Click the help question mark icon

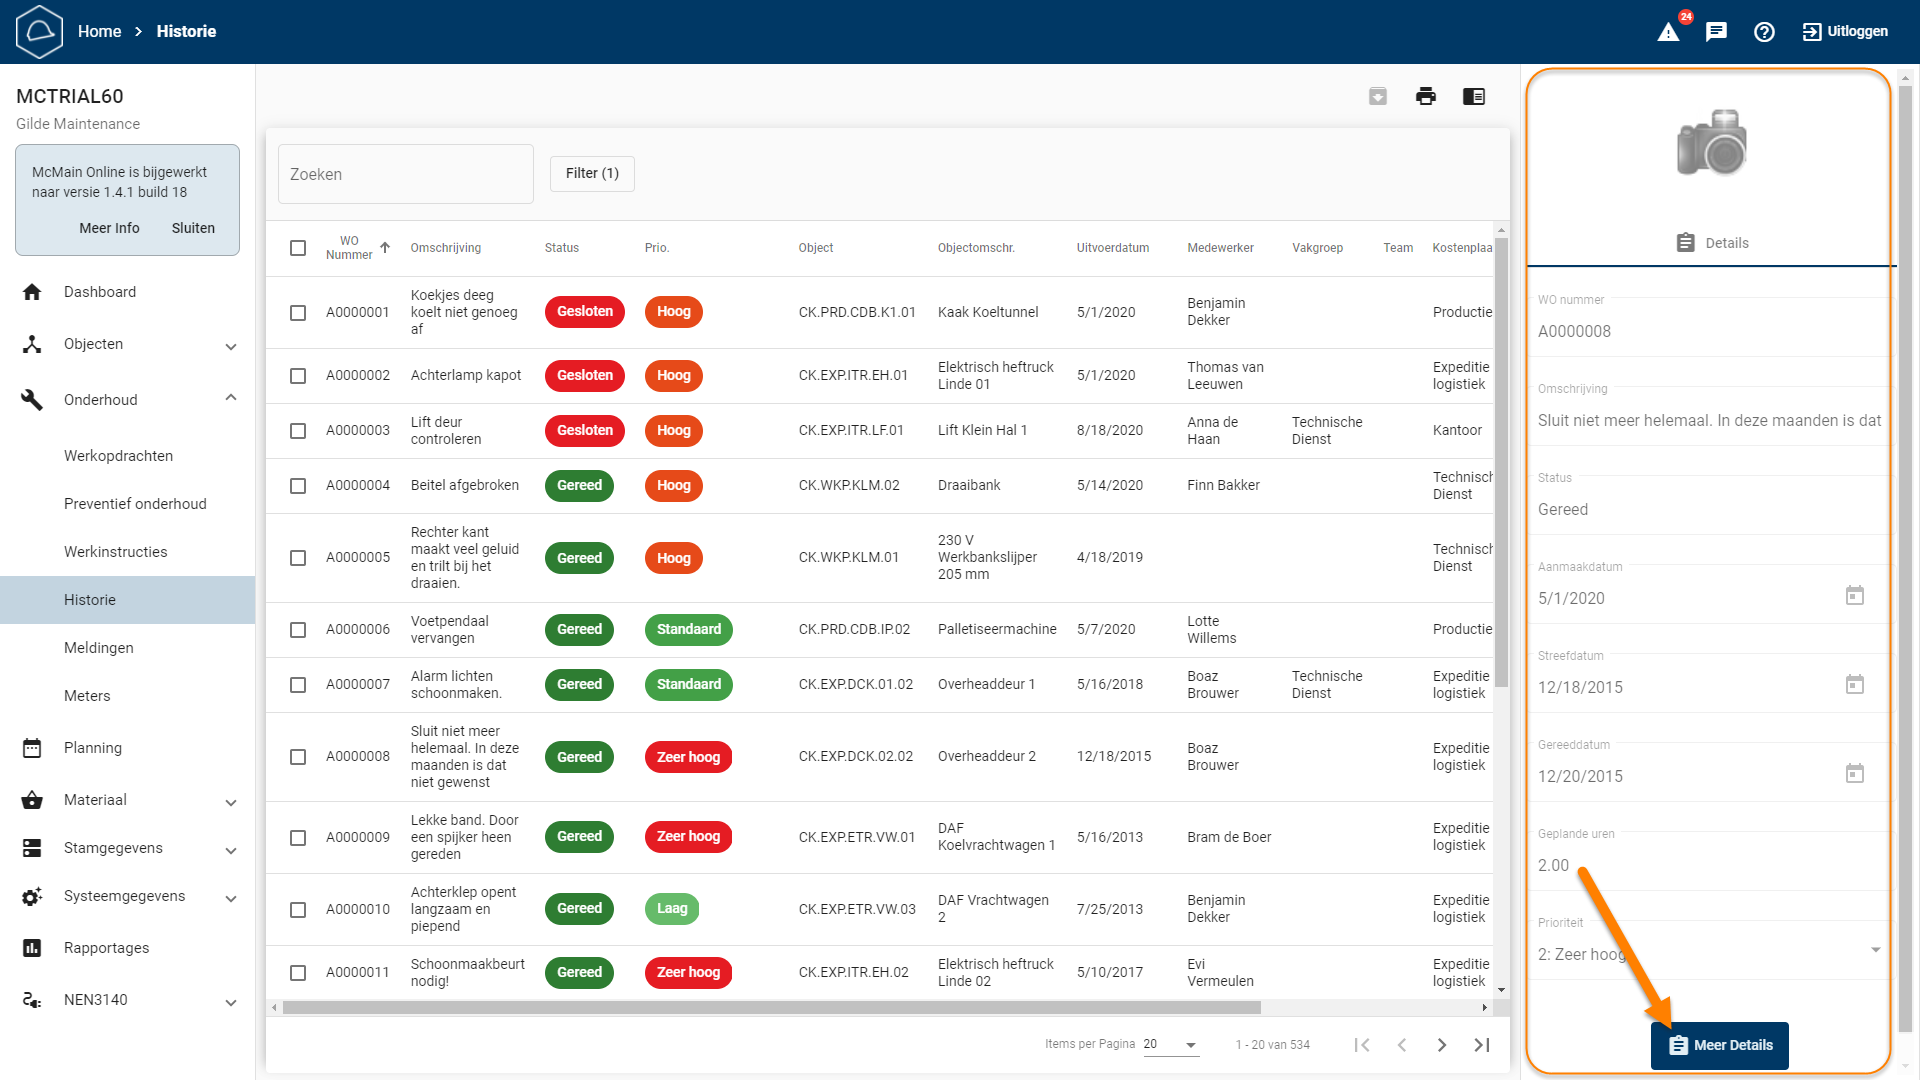pos(1764,32)
